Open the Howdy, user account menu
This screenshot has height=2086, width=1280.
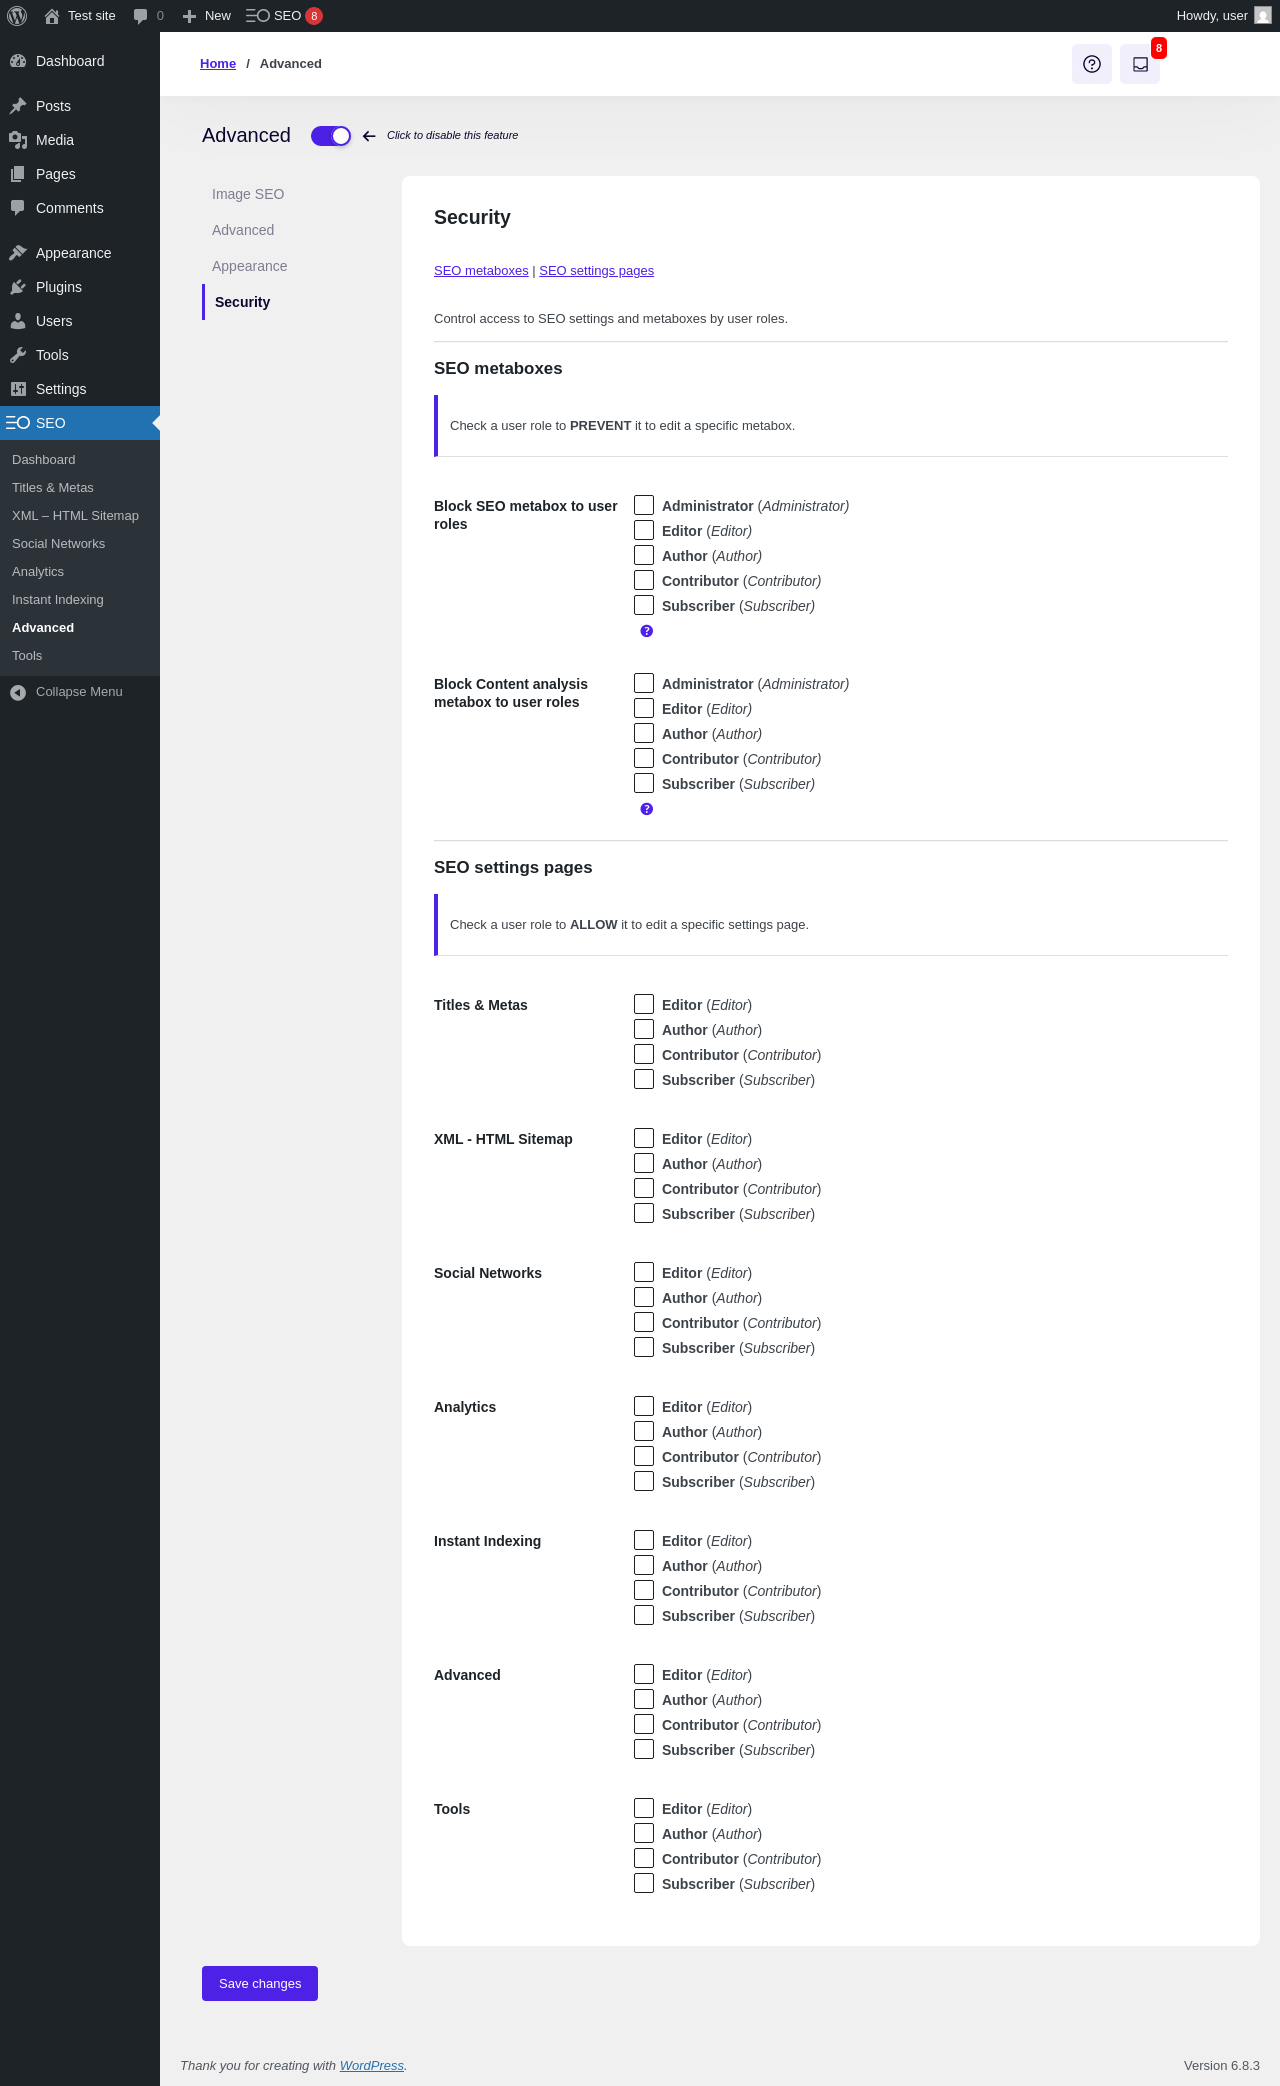pyautogui.click(x=1223, y=16)
